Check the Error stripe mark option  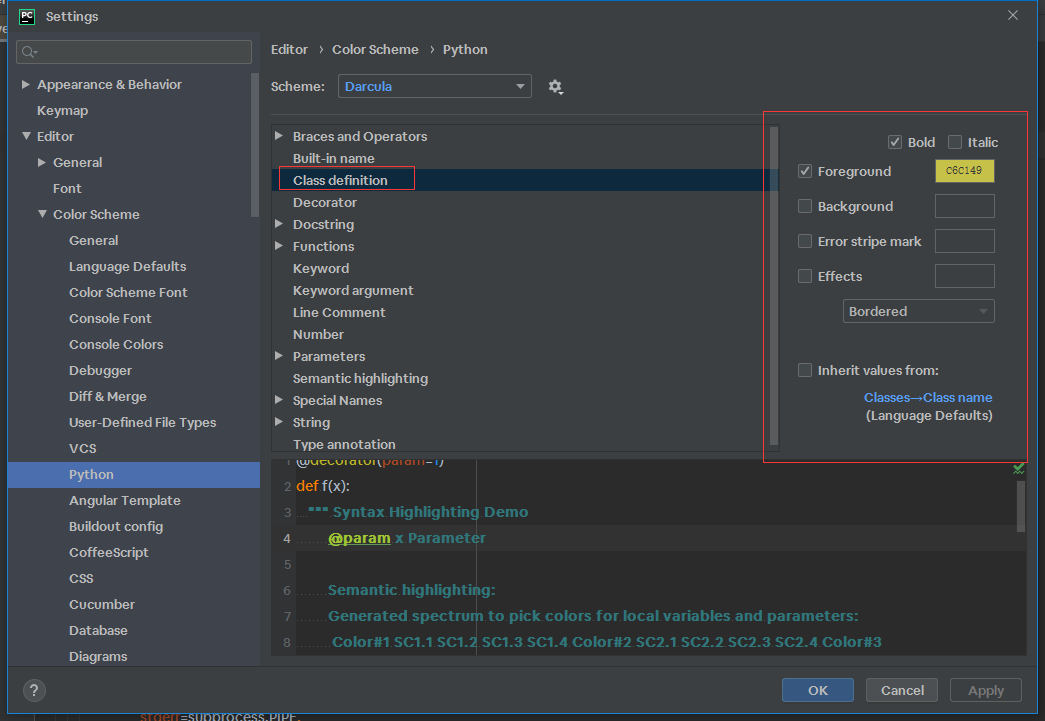click(805, 241)
